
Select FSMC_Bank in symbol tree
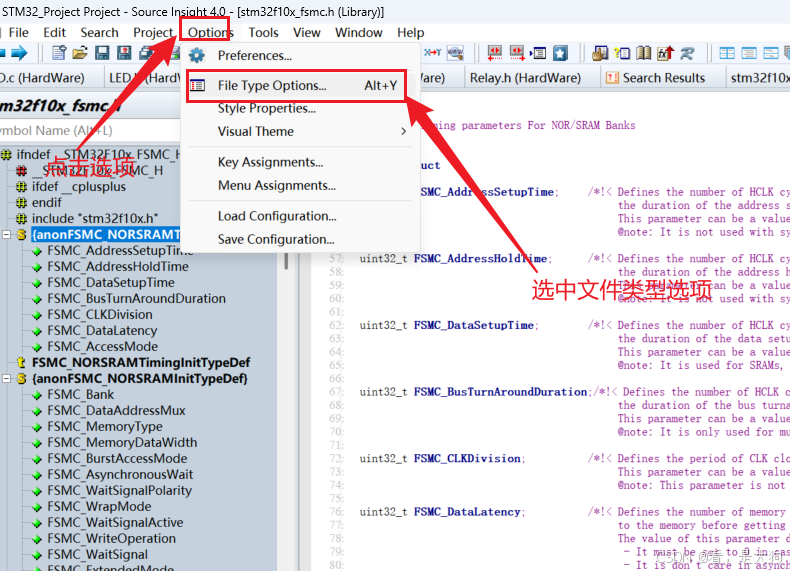click(81, 395)
